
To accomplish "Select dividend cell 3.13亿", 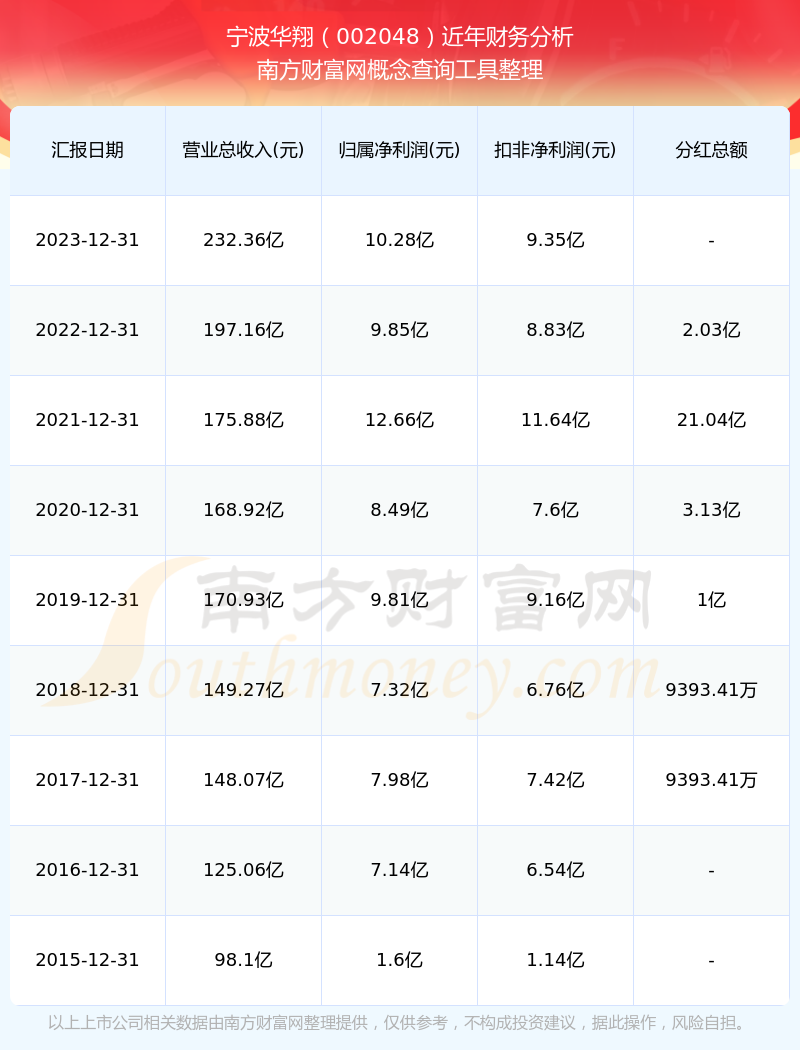I will [712, 510].
